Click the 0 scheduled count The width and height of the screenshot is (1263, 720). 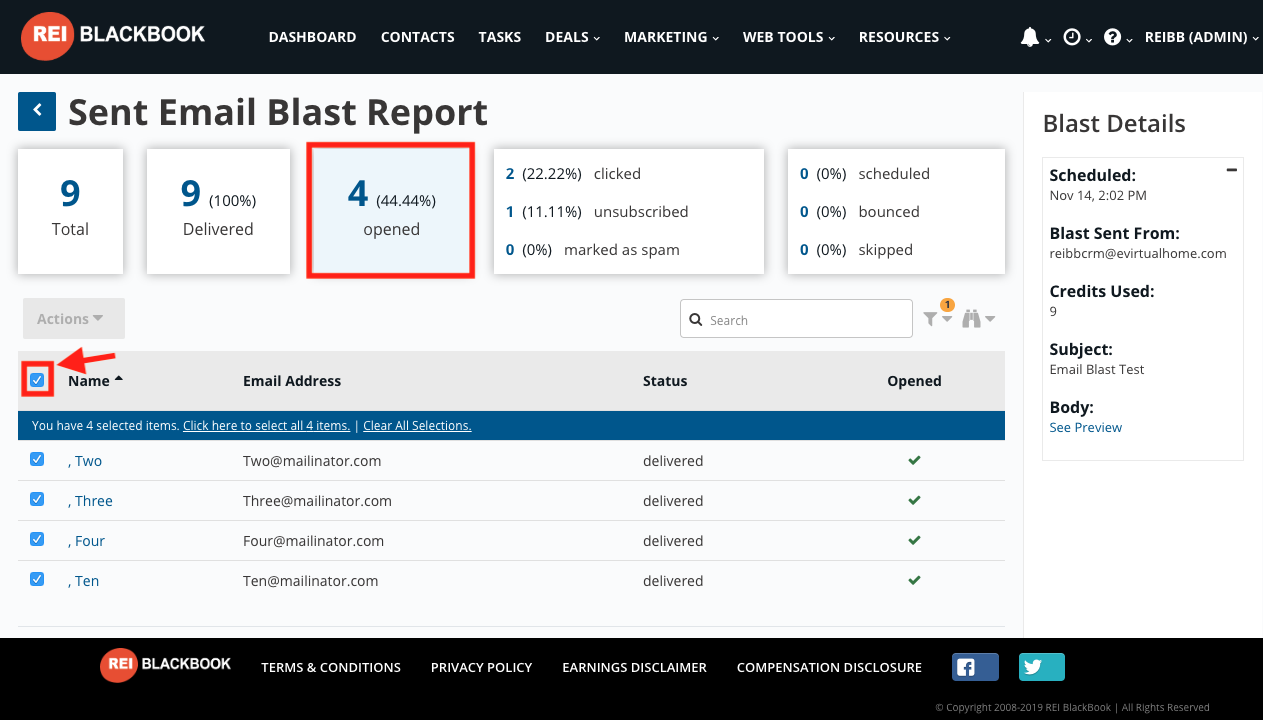[804, 174]
